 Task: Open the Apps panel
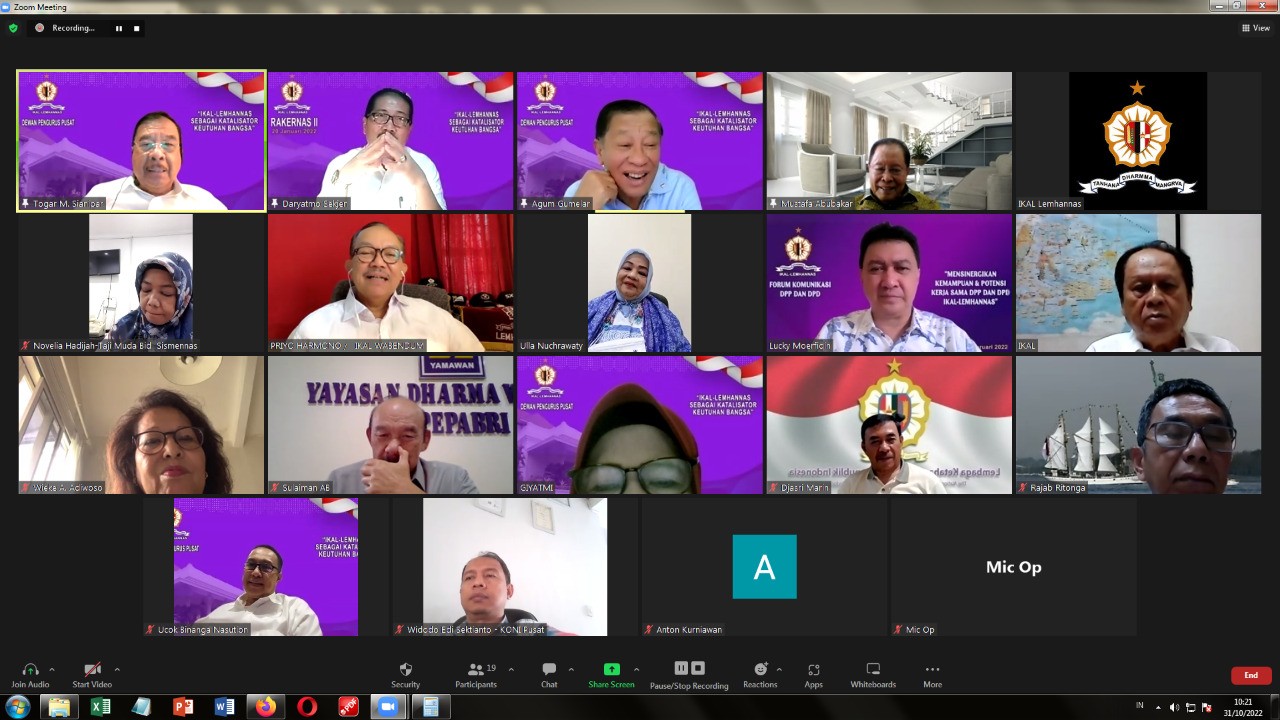coord(813,674)
